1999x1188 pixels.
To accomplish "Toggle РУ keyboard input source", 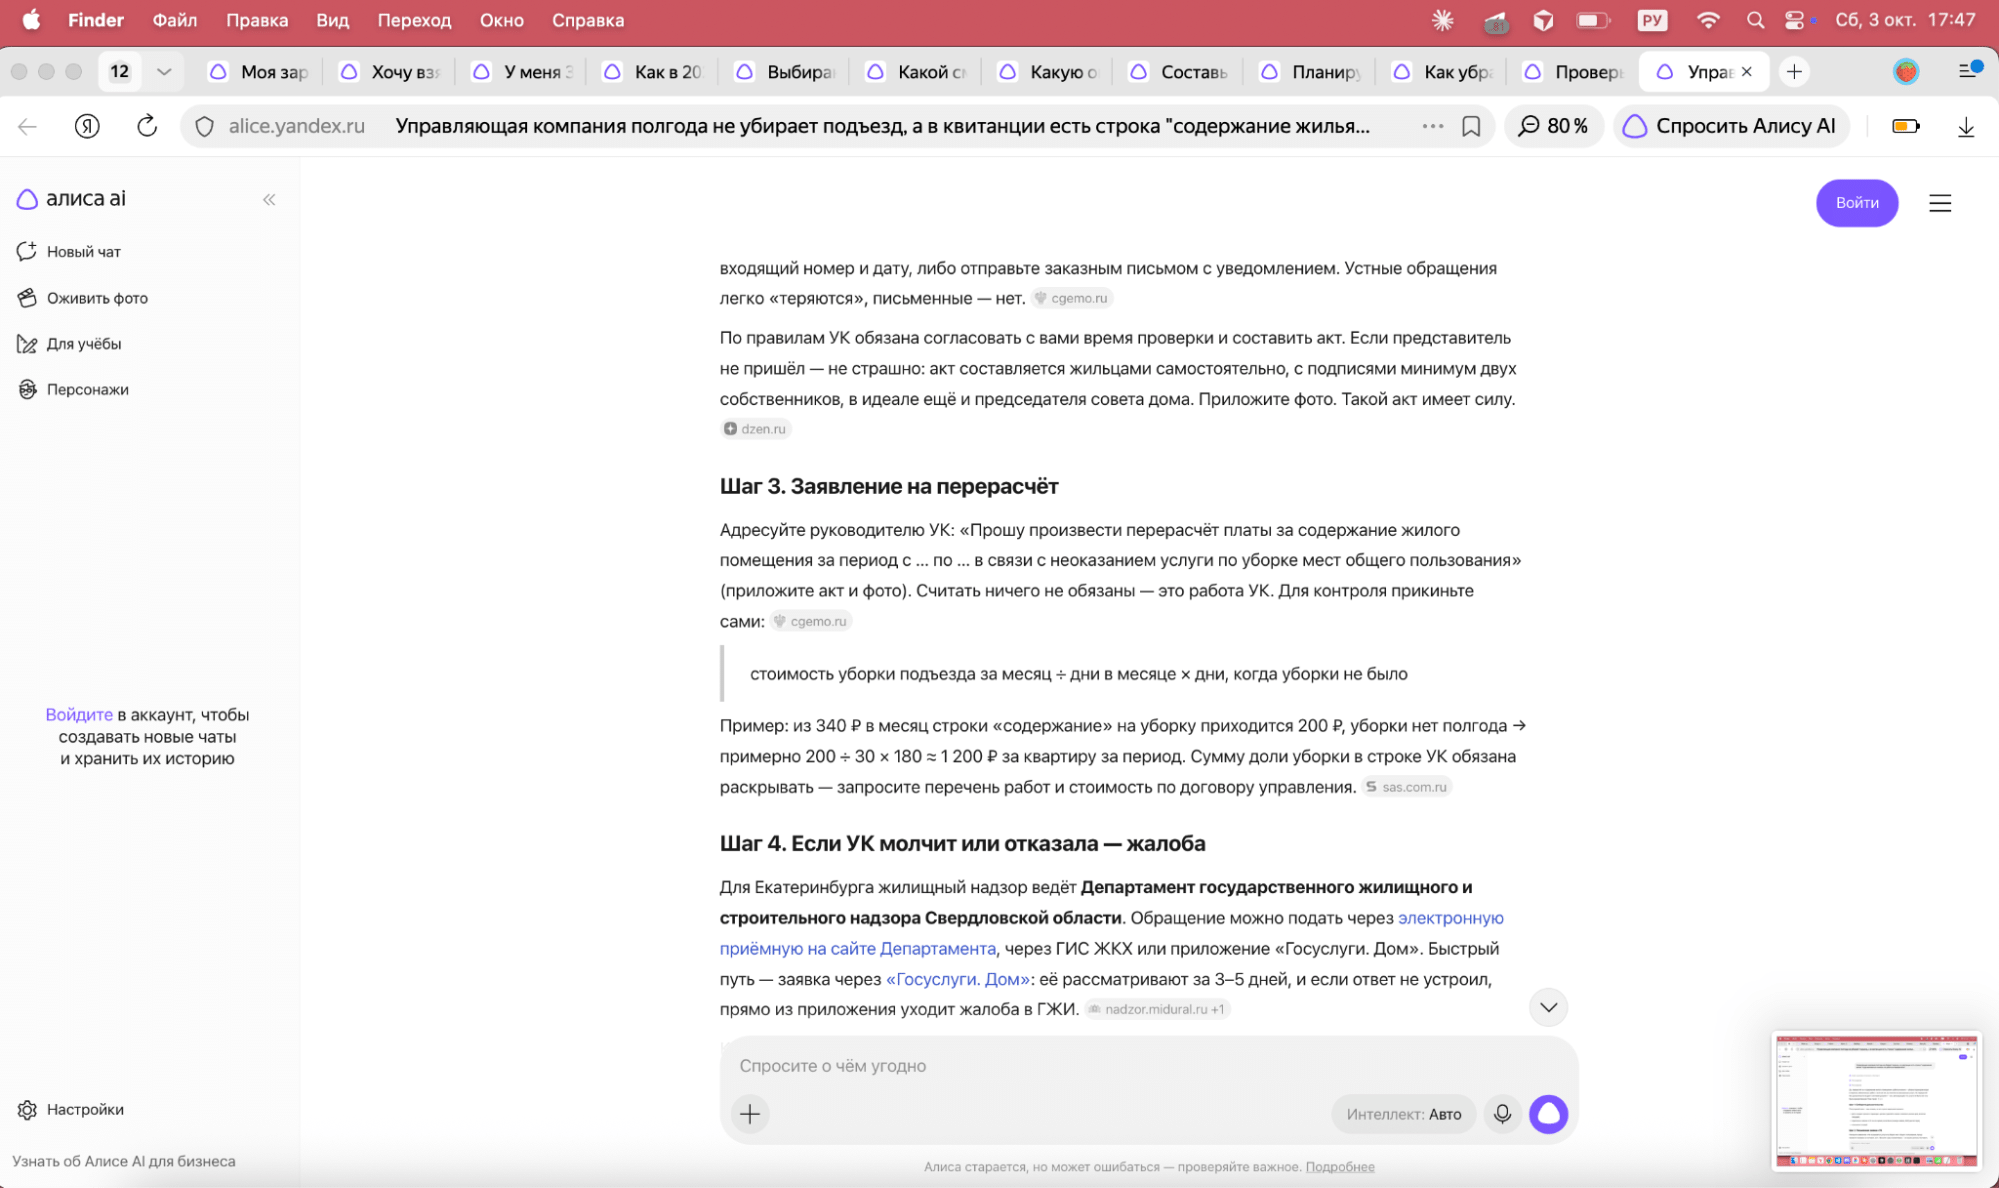I will (1652, 20).
